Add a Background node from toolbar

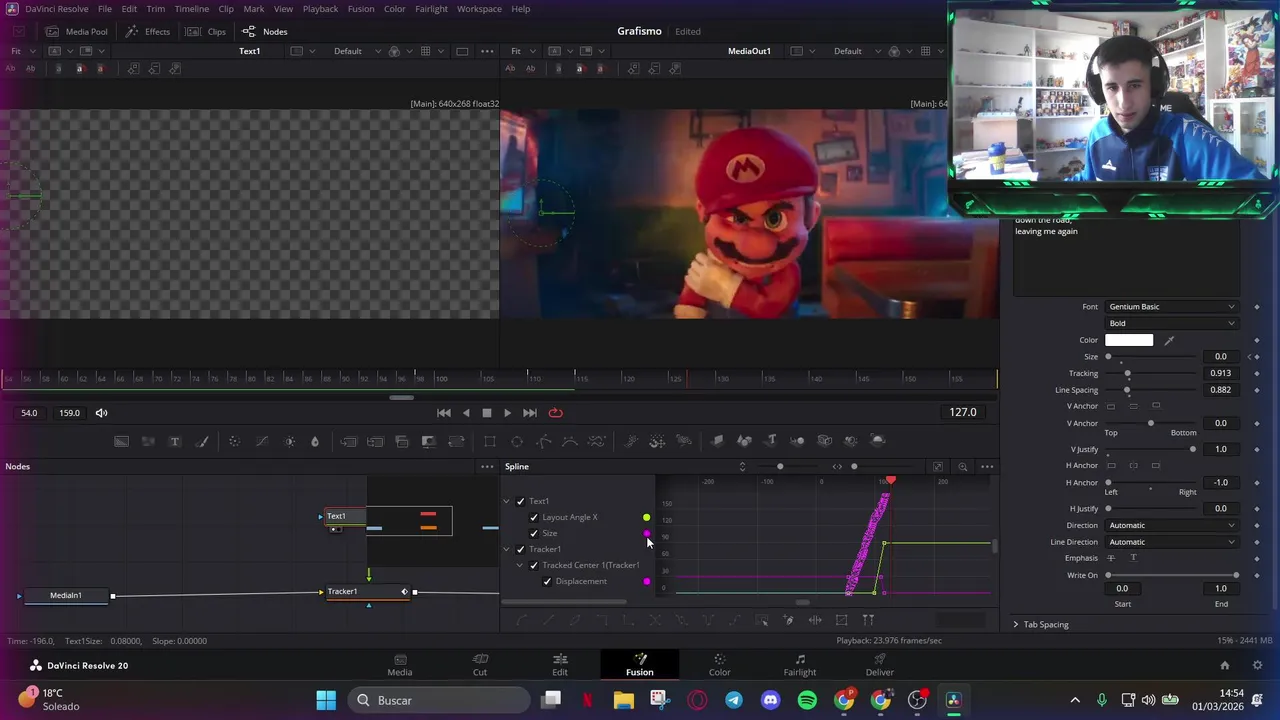point(121,441)
